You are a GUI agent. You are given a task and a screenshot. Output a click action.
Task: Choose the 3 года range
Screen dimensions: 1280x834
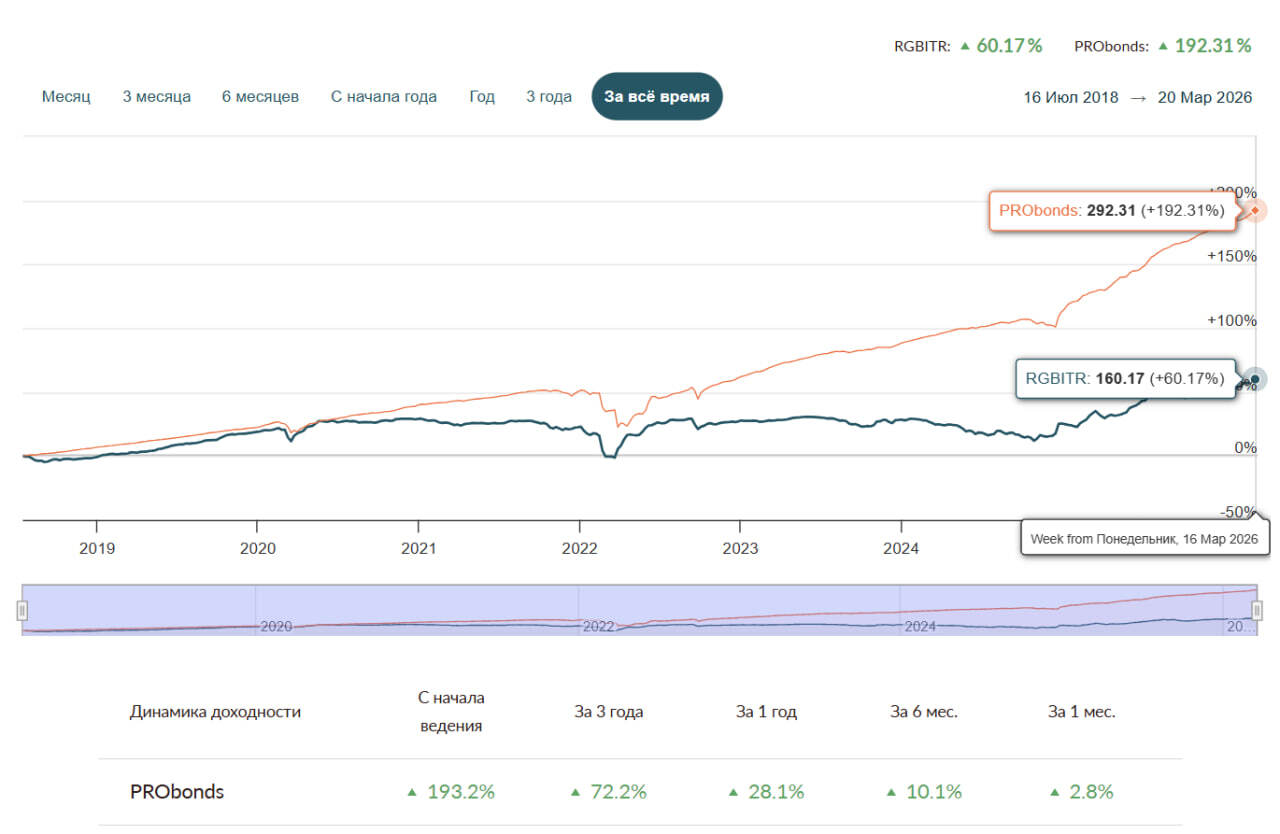coord(549,97)
